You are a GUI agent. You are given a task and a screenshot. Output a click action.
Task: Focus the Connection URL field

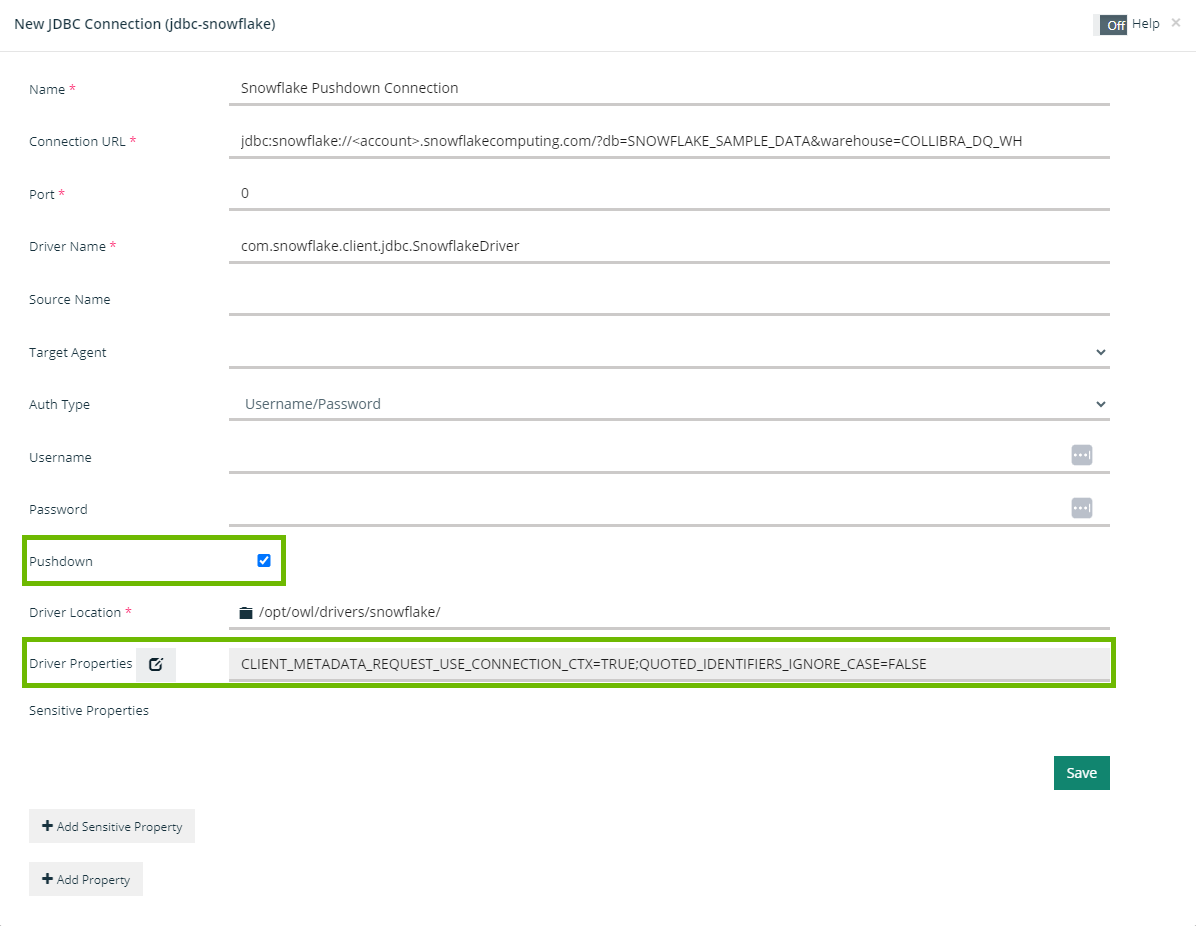(669, 141)
